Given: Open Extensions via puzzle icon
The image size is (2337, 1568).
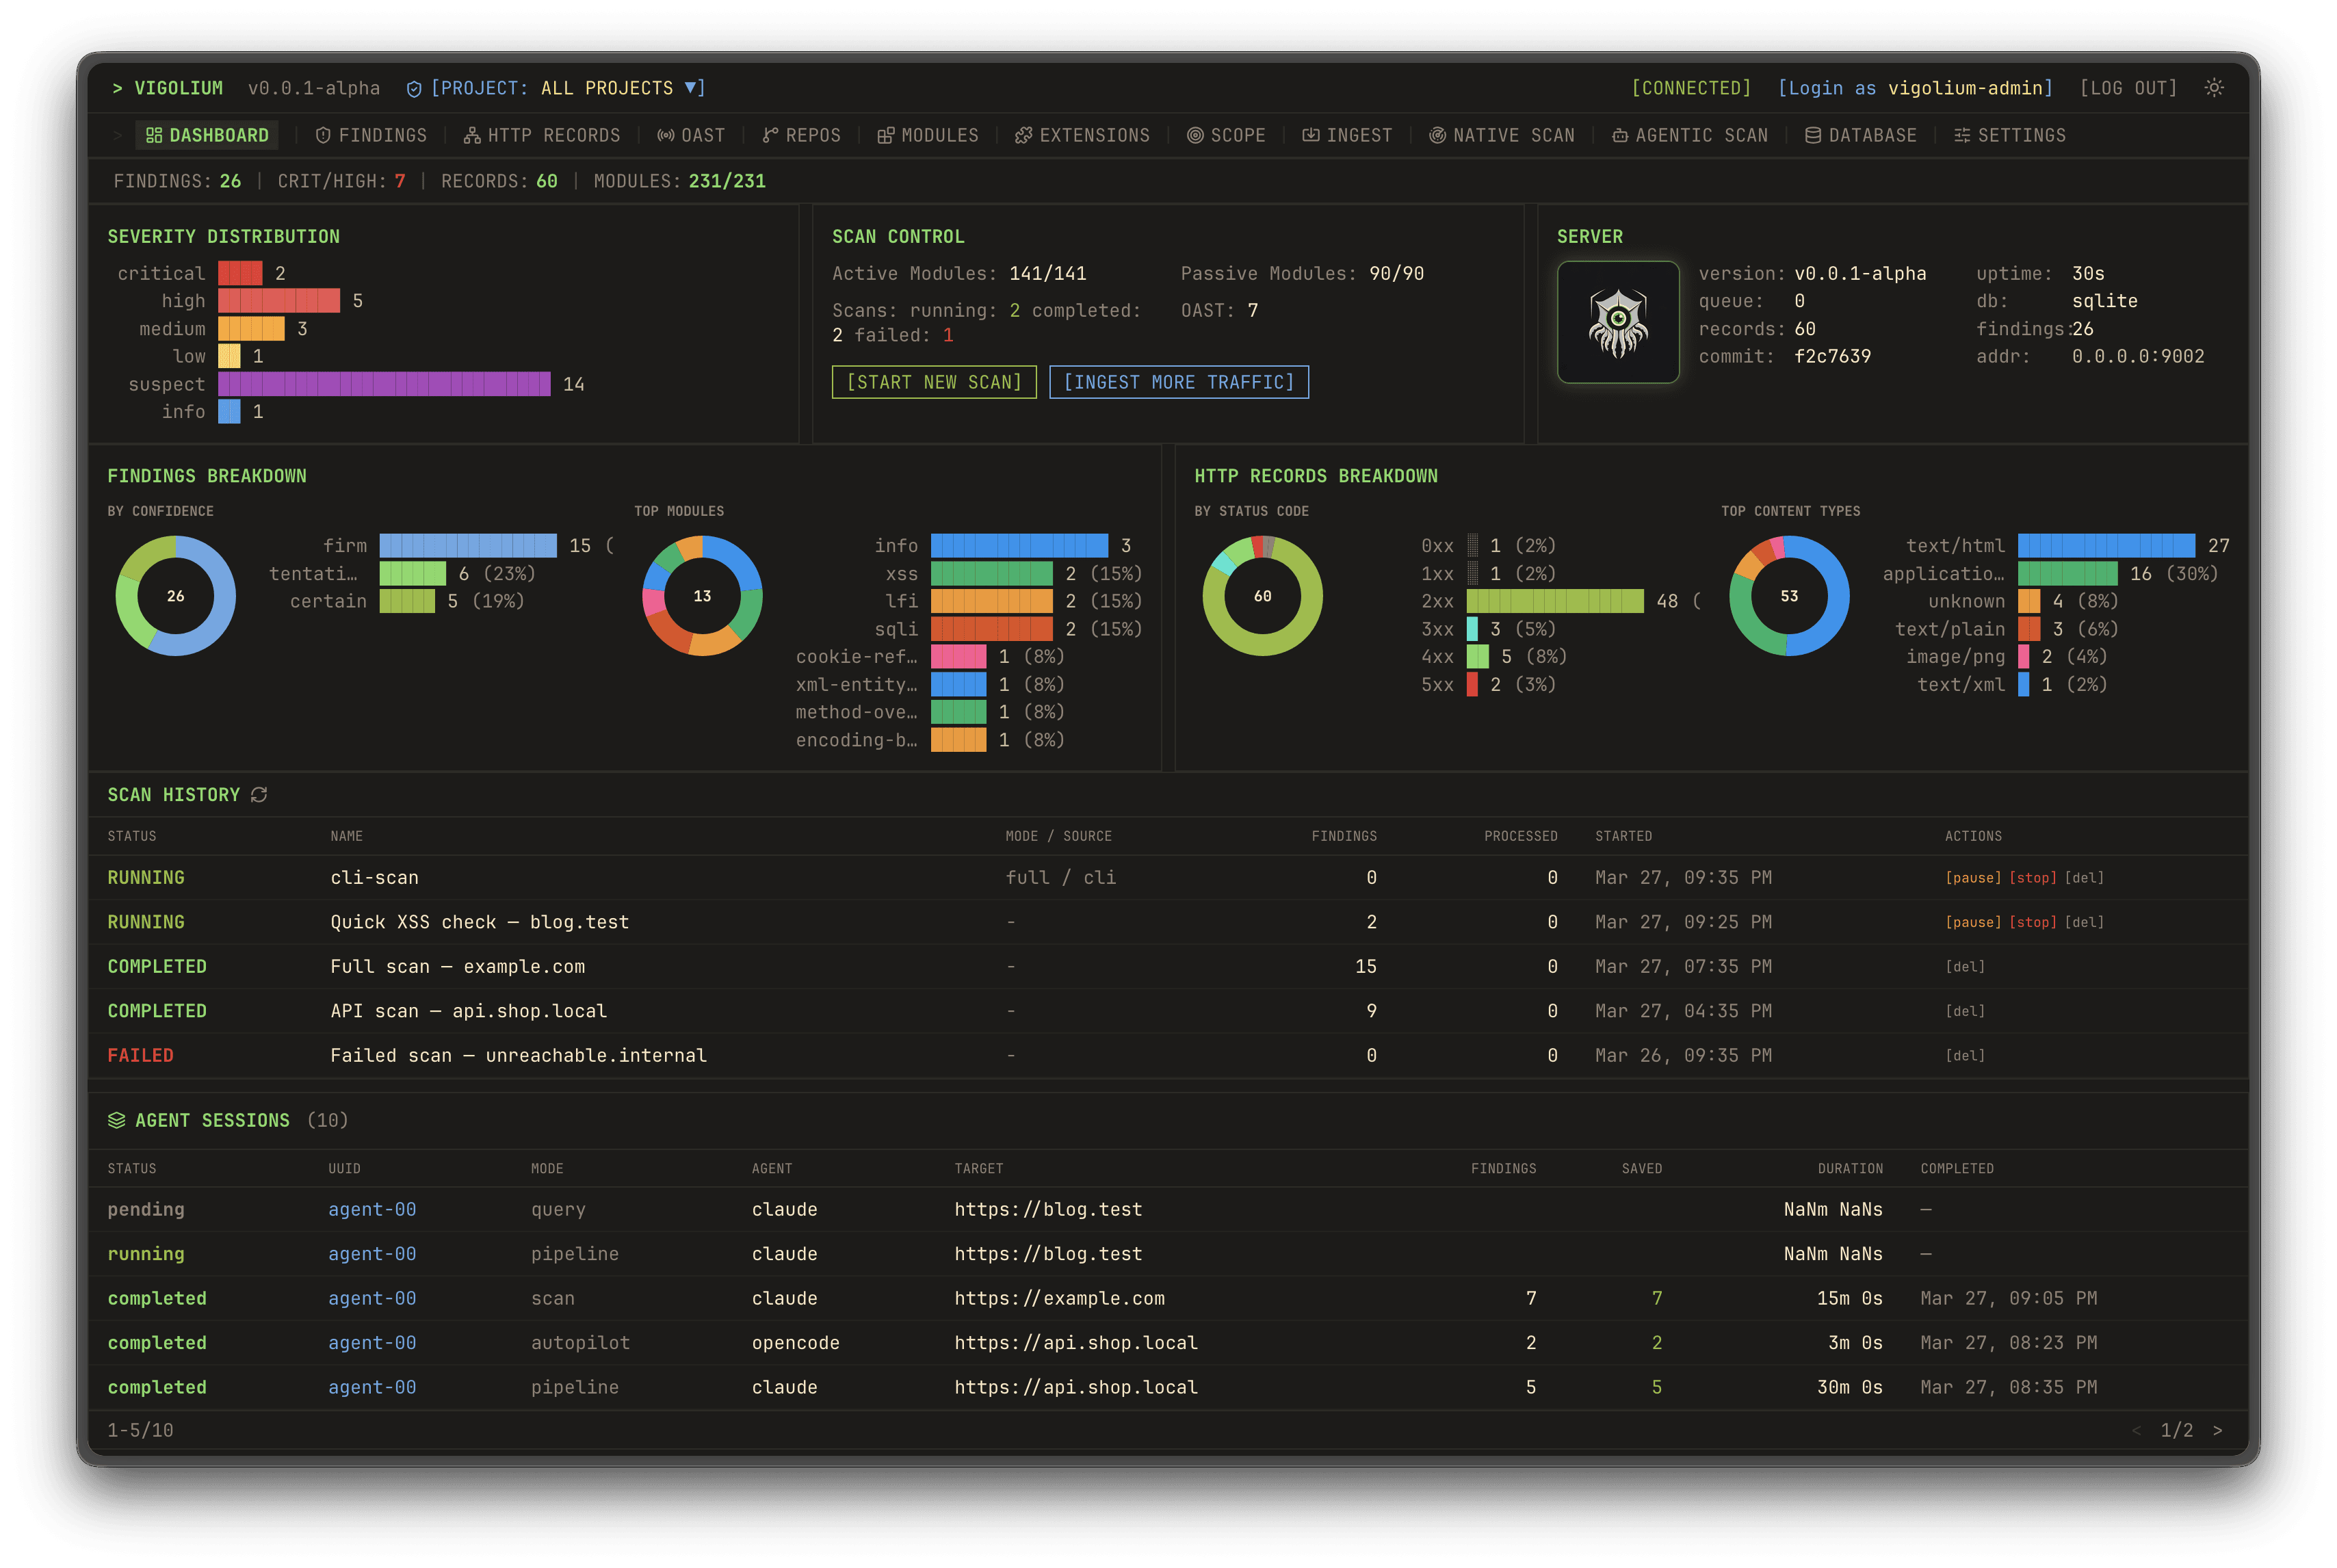Looking at the screenshot, I should (1023, 135).
